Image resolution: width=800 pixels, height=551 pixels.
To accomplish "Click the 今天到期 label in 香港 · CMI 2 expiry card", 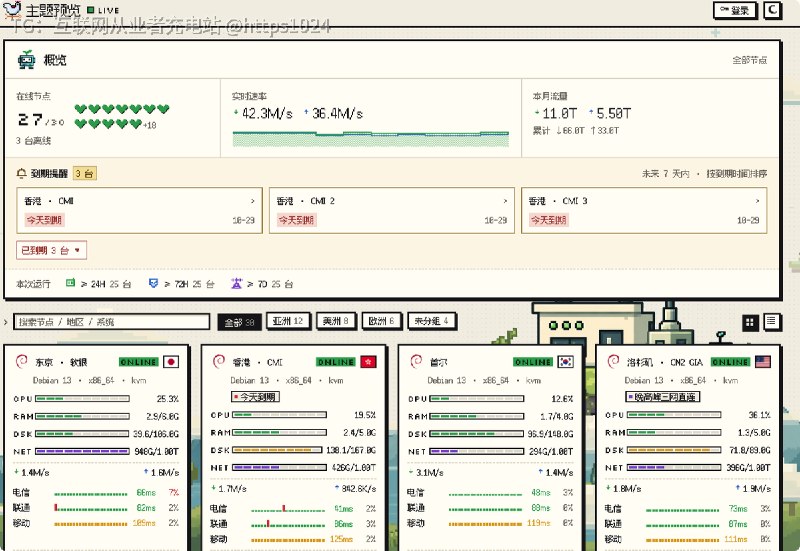I will [296, 220].
